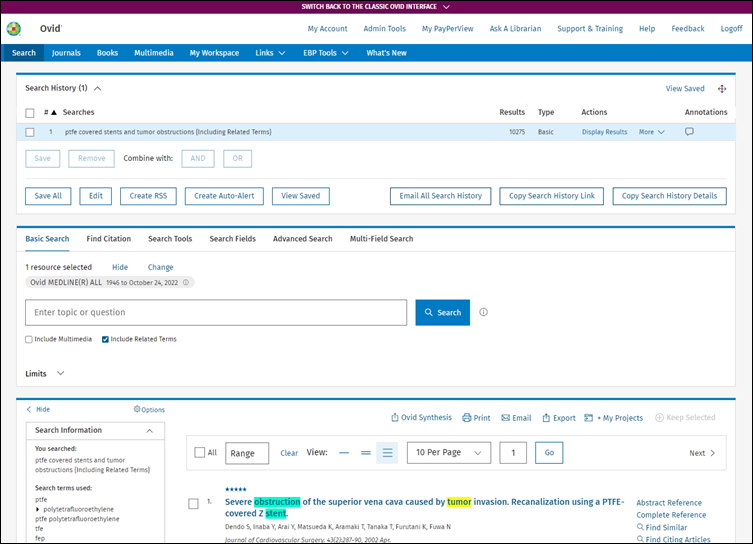The image size is (753, 544).
Task: Click the Enter topic or question field
Action: click(216, 313)
